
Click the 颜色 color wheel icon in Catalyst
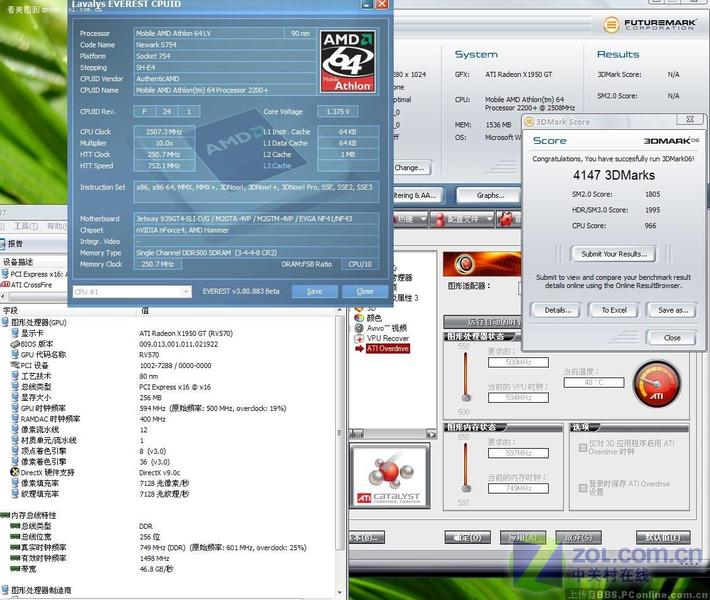(359, 318)
